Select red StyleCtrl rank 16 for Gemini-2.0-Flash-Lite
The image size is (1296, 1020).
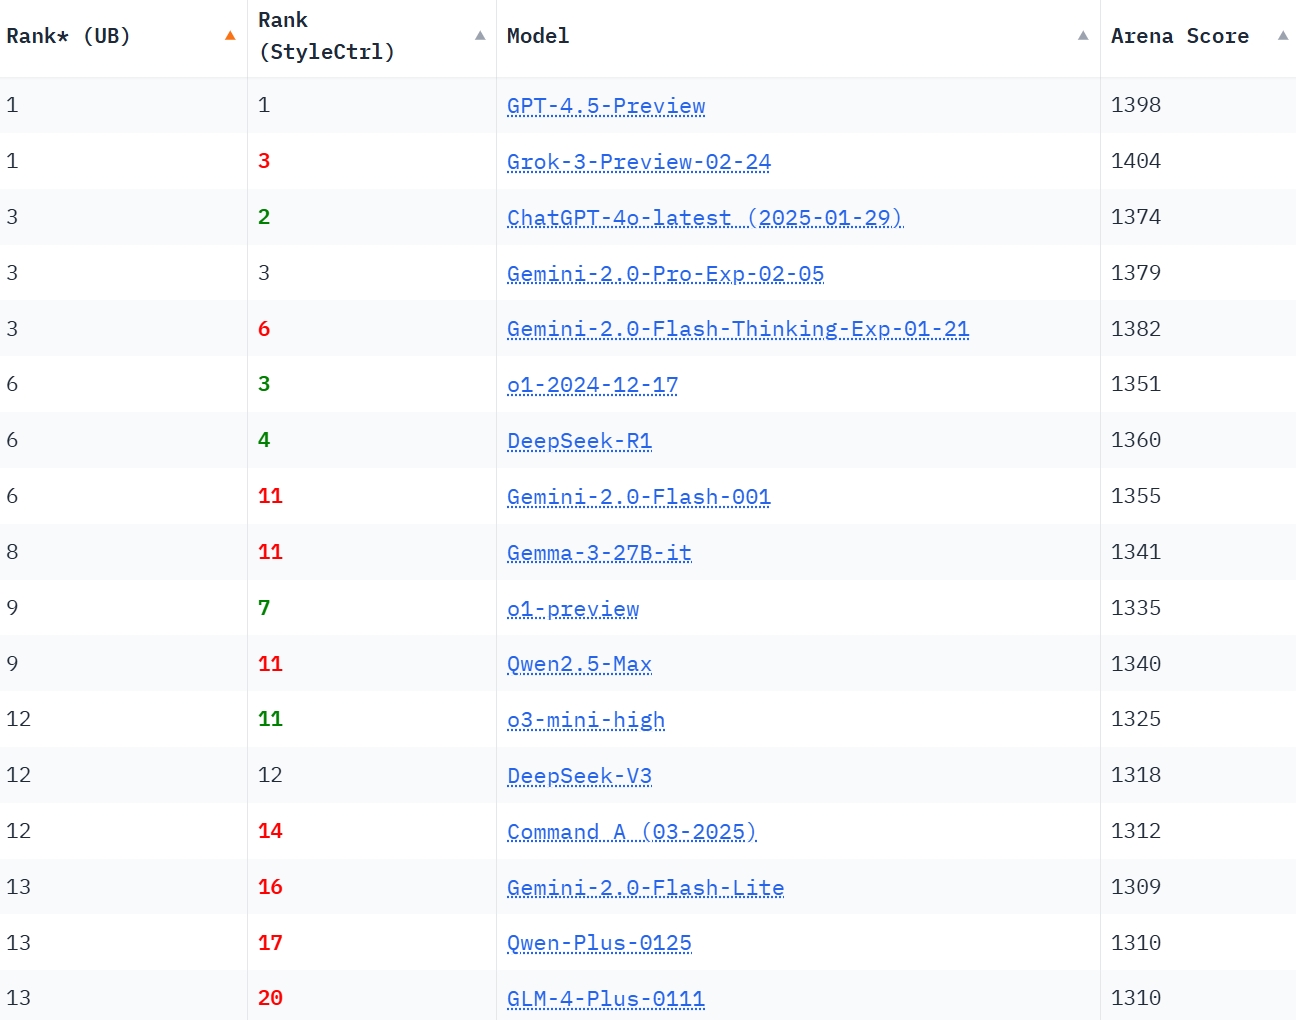(x=270, y=887)
